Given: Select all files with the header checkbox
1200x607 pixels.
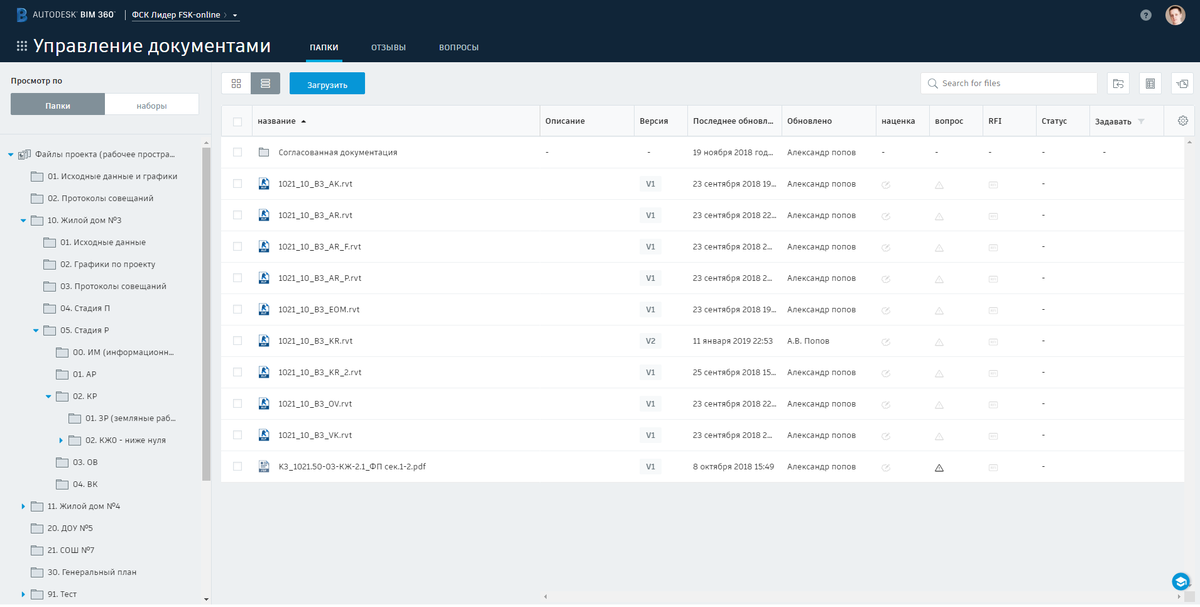Looking at the screenshot, I should click(236, 120).
